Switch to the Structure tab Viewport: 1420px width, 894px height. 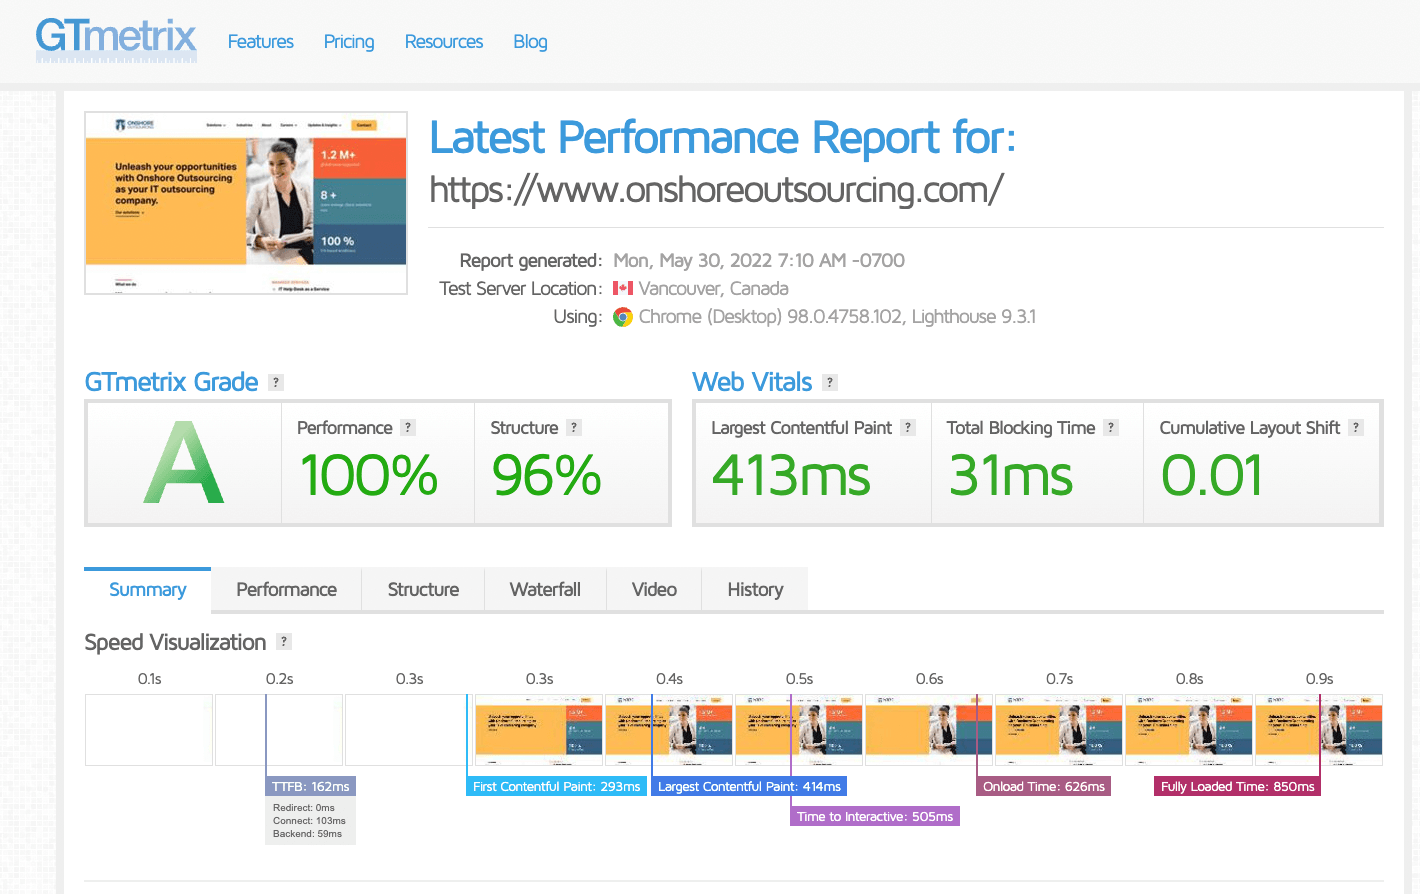pos(423,589)
